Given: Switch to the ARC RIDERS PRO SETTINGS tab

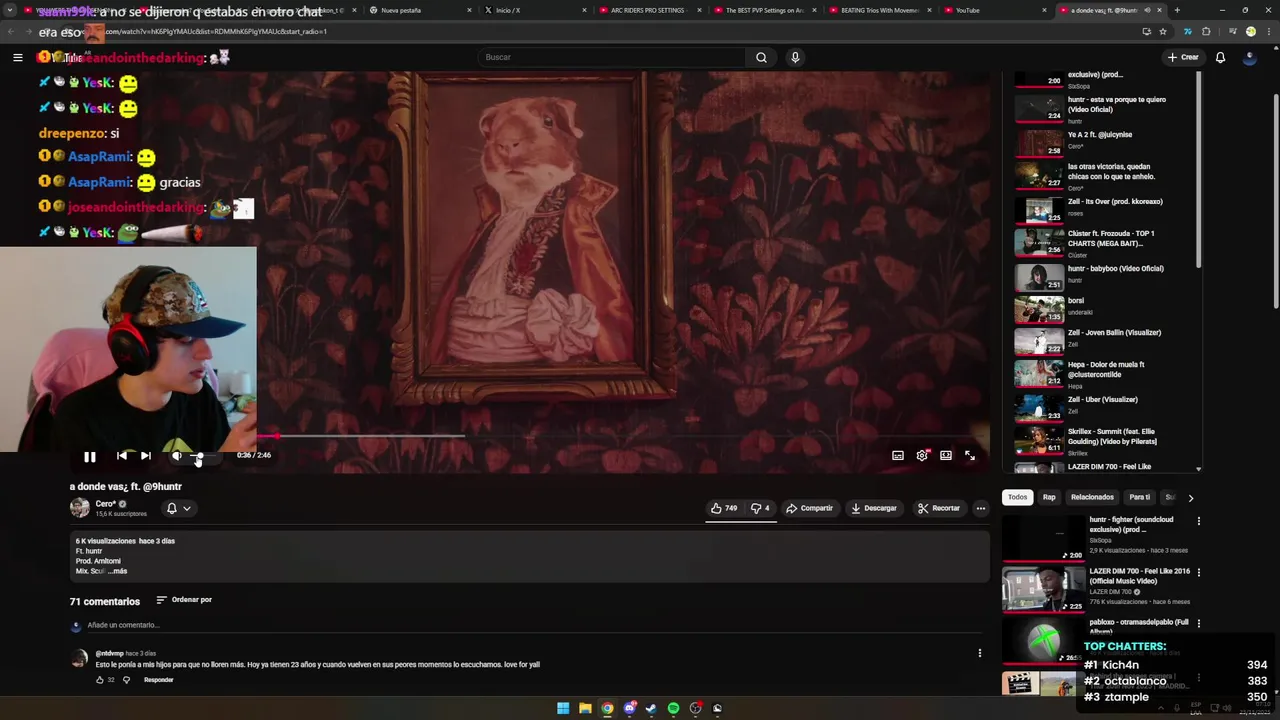Looking at the screenshot, I should point(648,10).
